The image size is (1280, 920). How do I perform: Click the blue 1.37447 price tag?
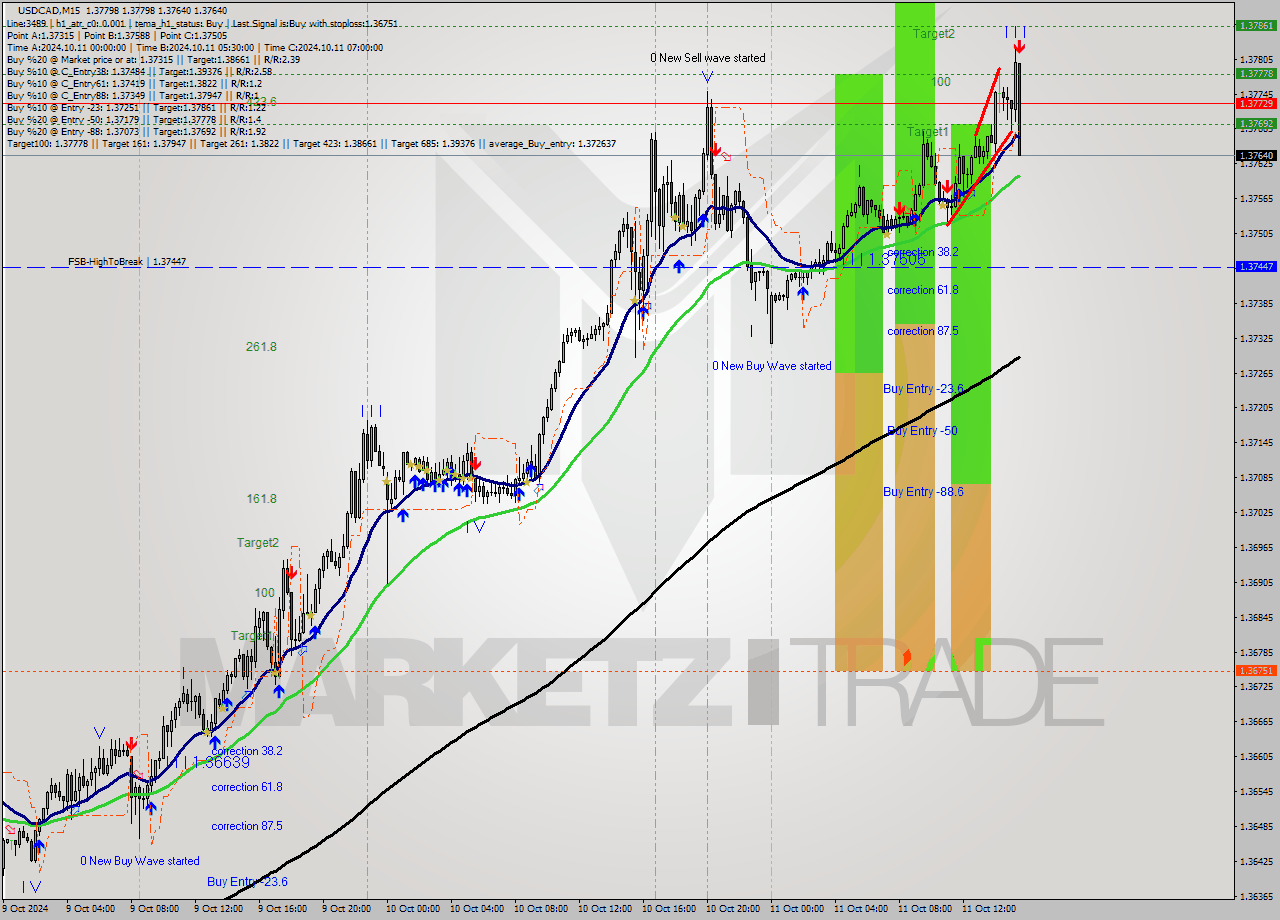click(x=1256, y=267)
